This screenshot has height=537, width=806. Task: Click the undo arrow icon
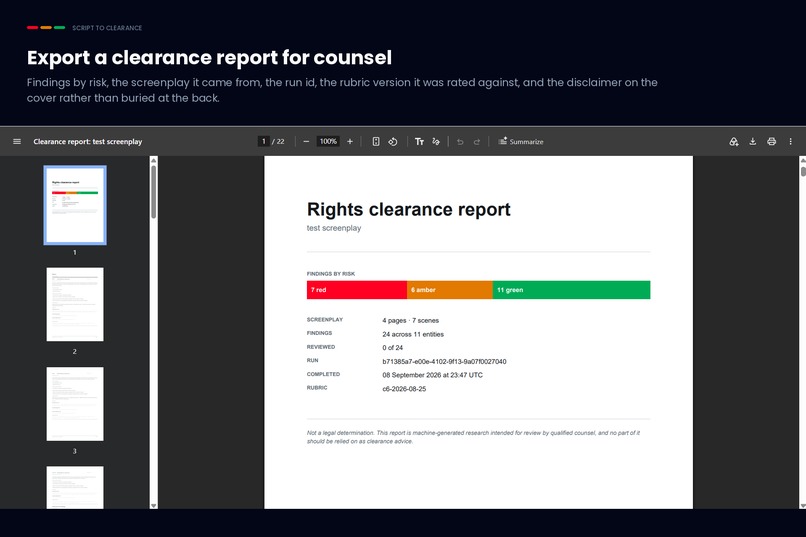coord(460,141)
